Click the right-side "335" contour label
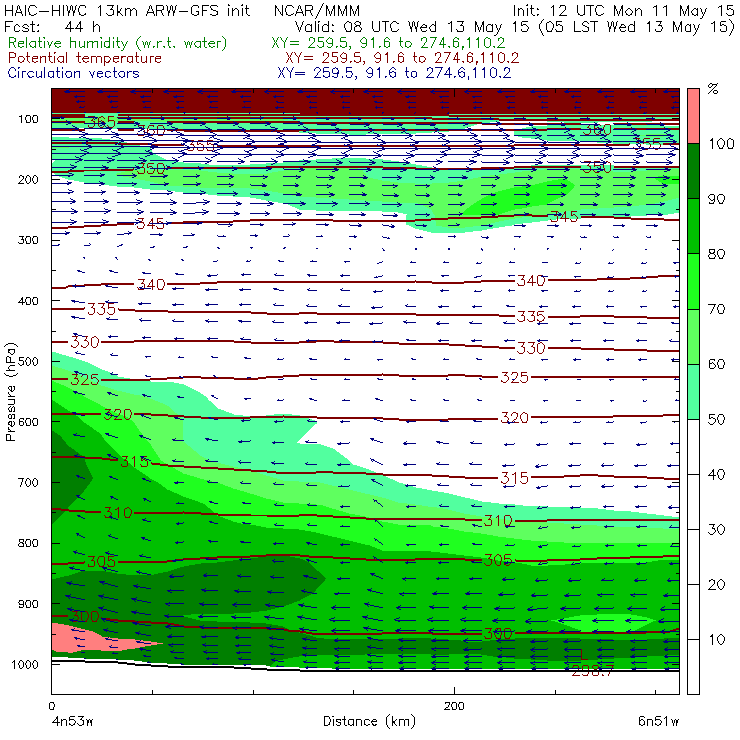The height and width of the screenshot is (740, 740). [531, 317]
